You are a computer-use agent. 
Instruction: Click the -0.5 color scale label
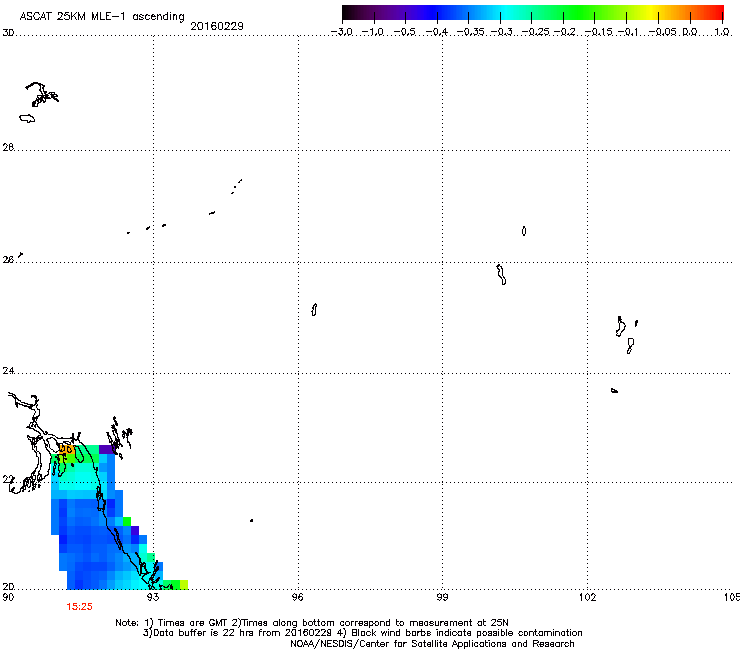(x=404, y=32)
